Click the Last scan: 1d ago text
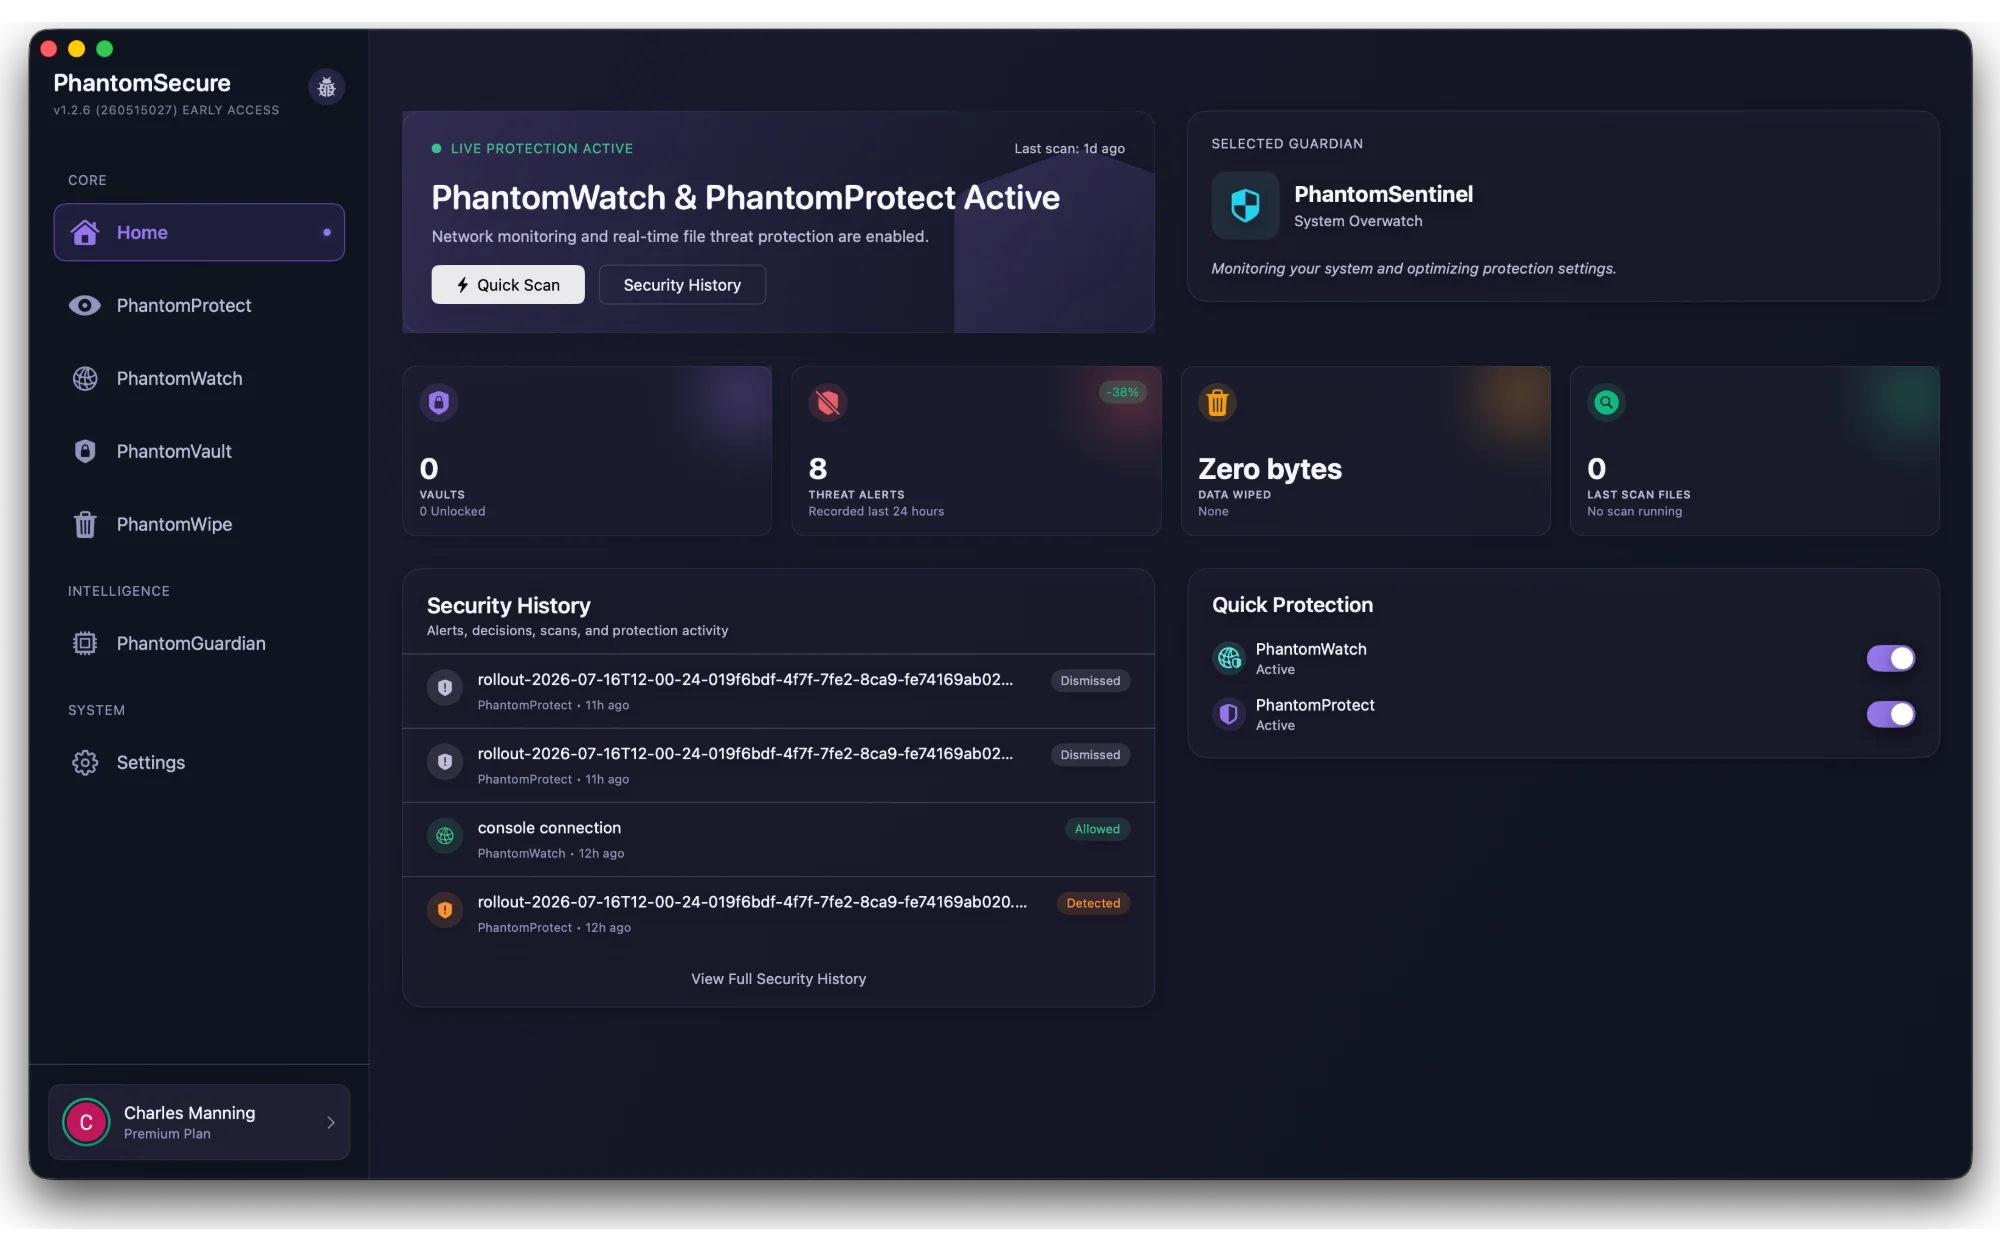This screenshot has height=1250, width=2000. [x=1069, y=148]
